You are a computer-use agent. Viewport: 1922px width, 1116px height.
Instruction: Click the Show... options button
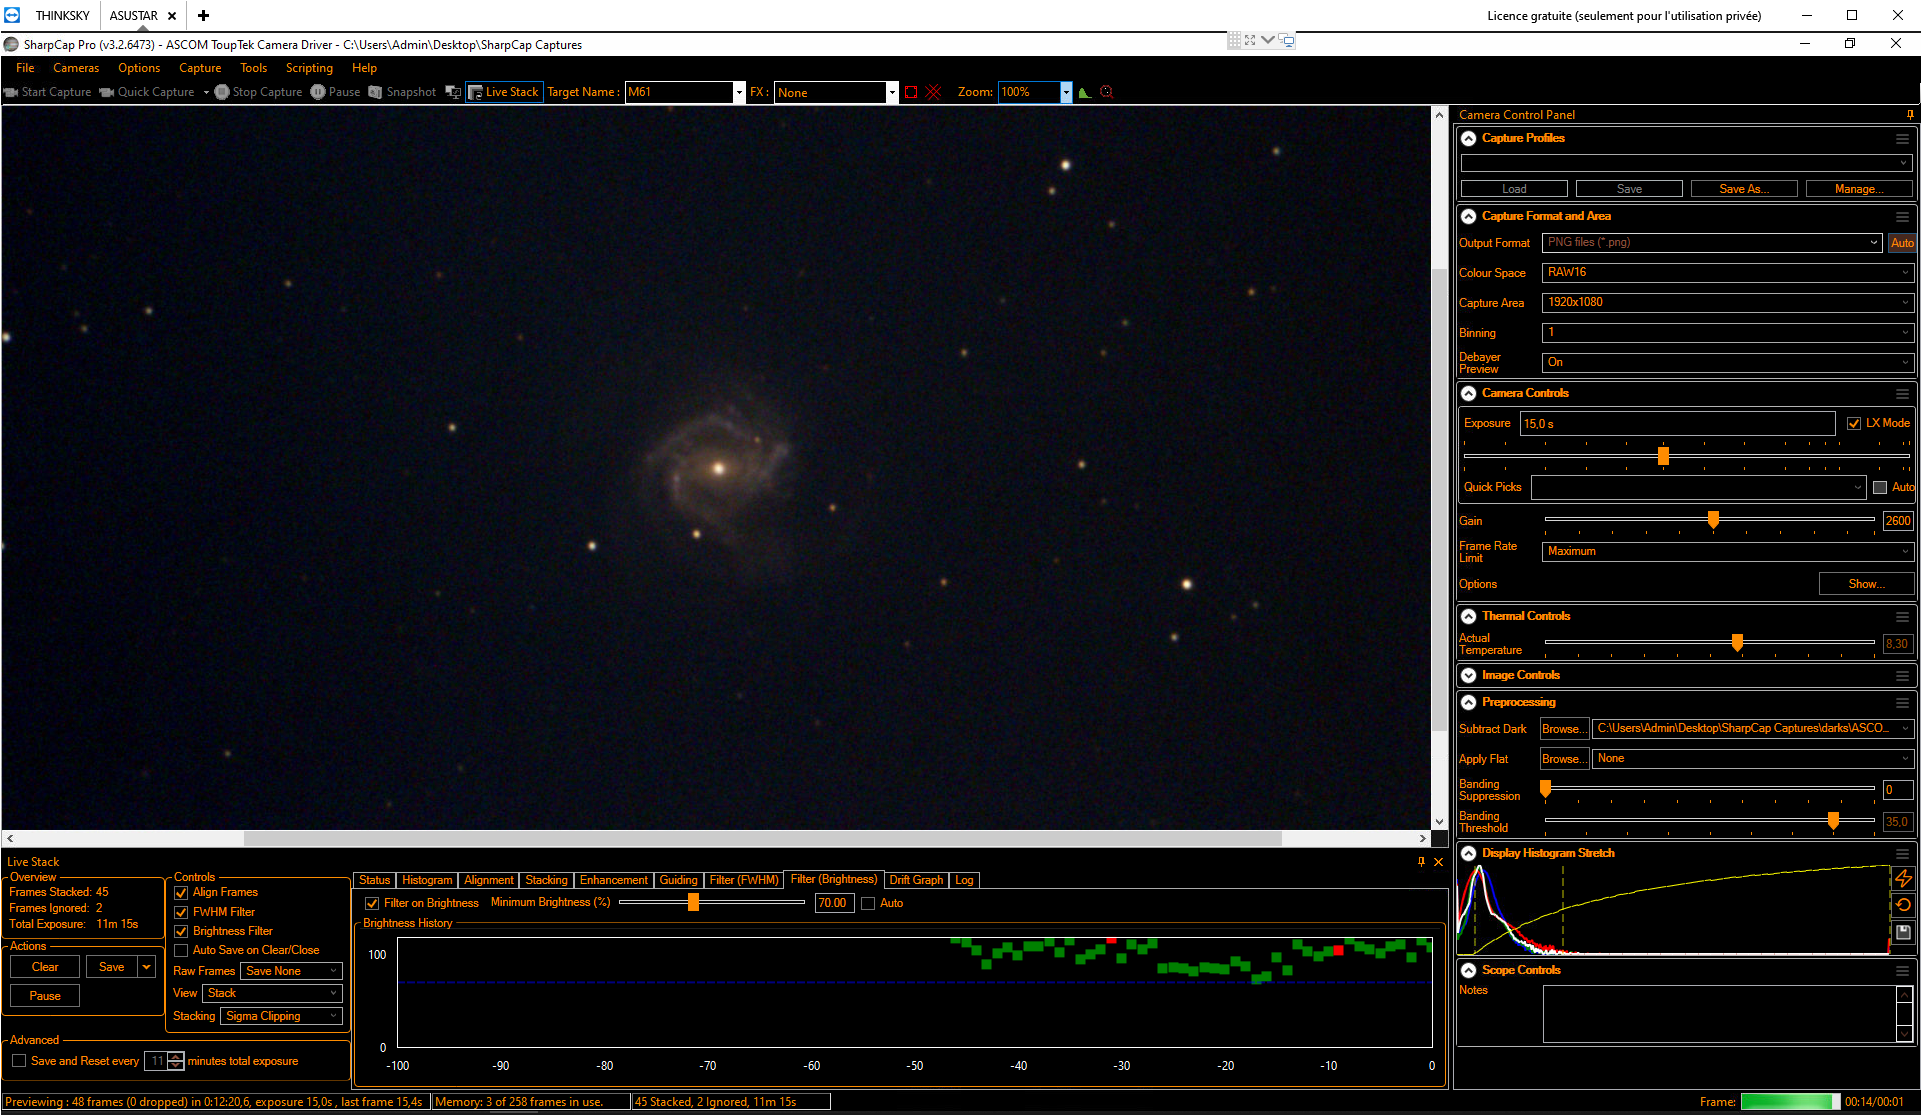pos(1866,585)
